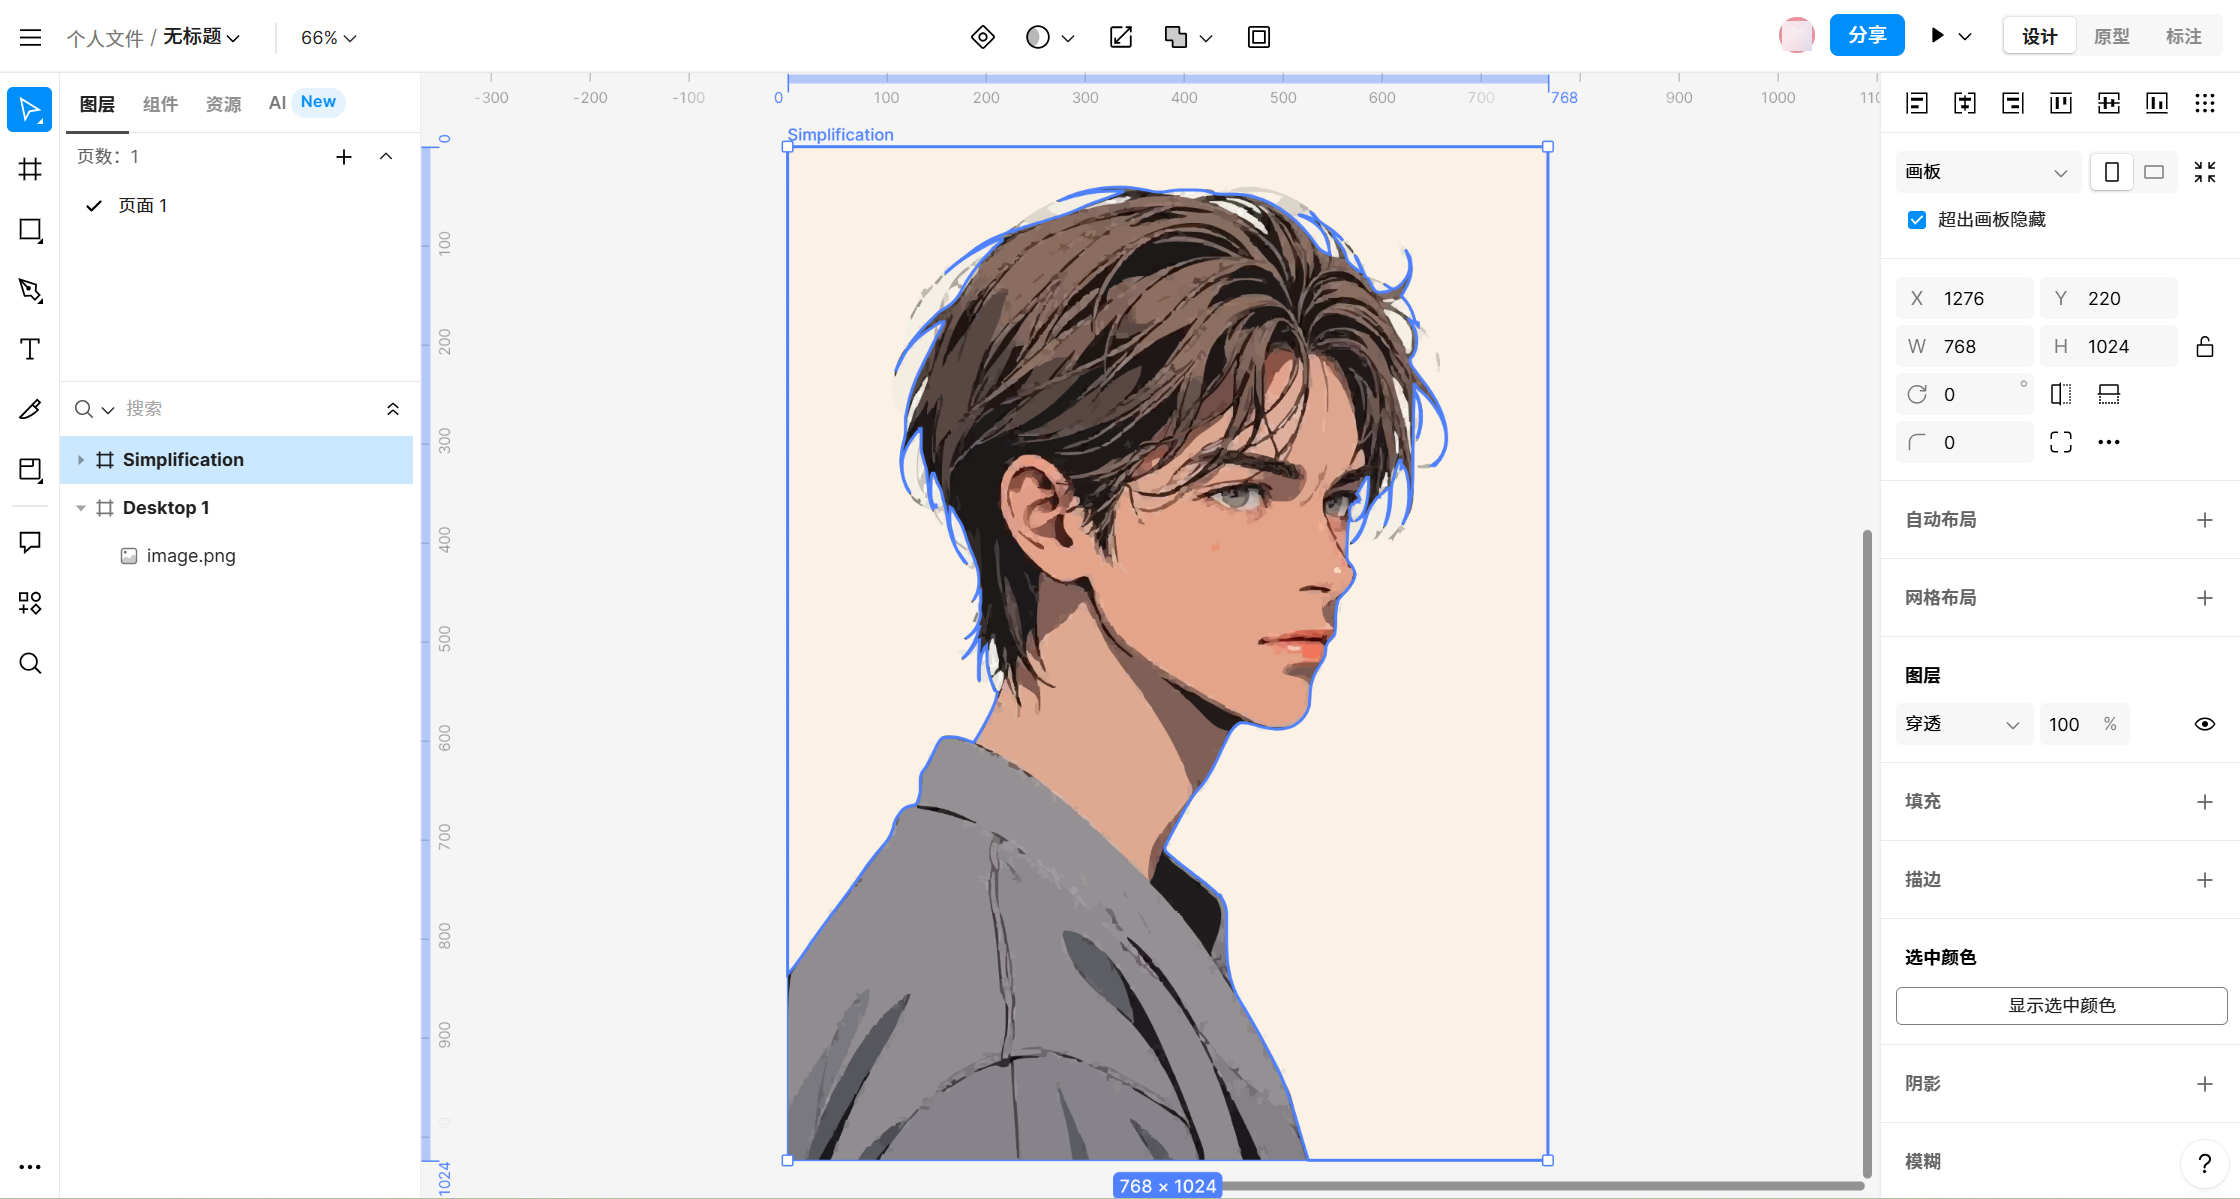The image size is (2240, 1199).
Task: Click the frame fit icon in top toolbar
Action: point(1259,37)
